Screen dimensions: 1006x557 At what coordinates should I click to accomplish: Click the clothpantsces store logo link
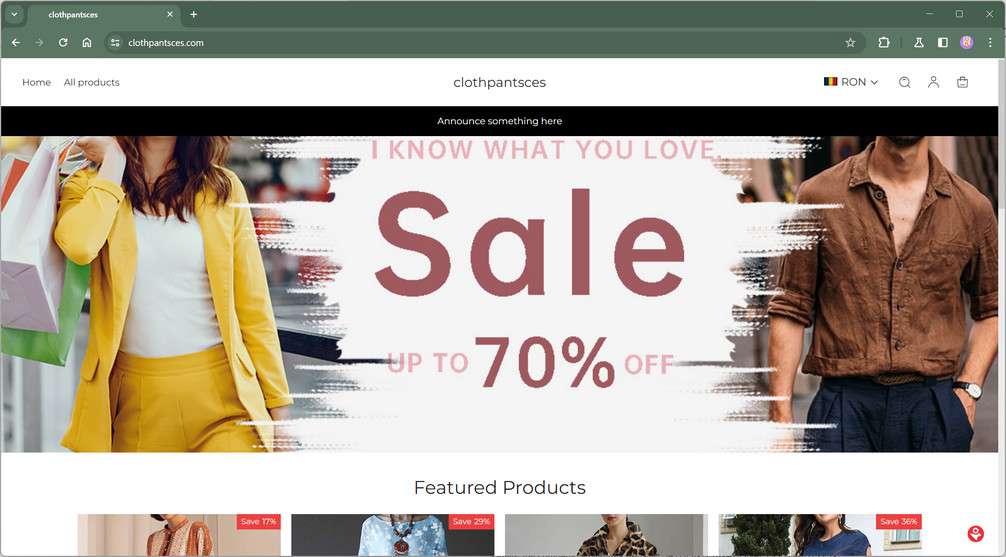[x=499, y=82]
